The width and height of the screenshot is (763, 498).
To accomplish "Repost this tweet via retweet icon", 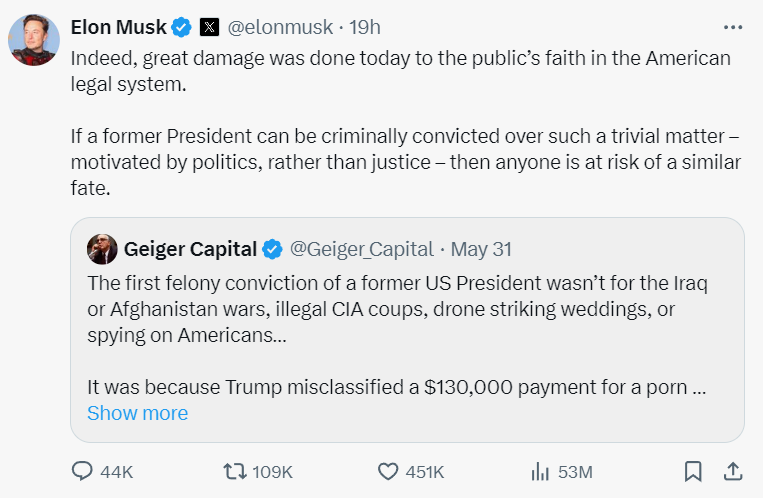I will pos(233,471).
